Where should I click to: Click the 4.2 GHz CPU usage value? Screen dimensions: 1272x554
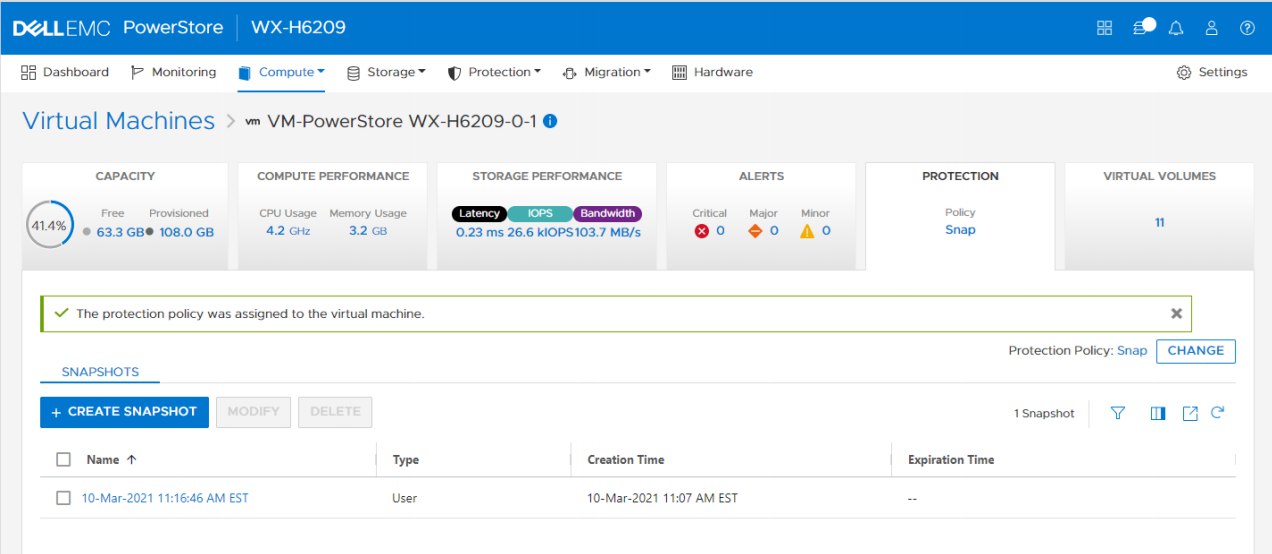click(288, 231)
